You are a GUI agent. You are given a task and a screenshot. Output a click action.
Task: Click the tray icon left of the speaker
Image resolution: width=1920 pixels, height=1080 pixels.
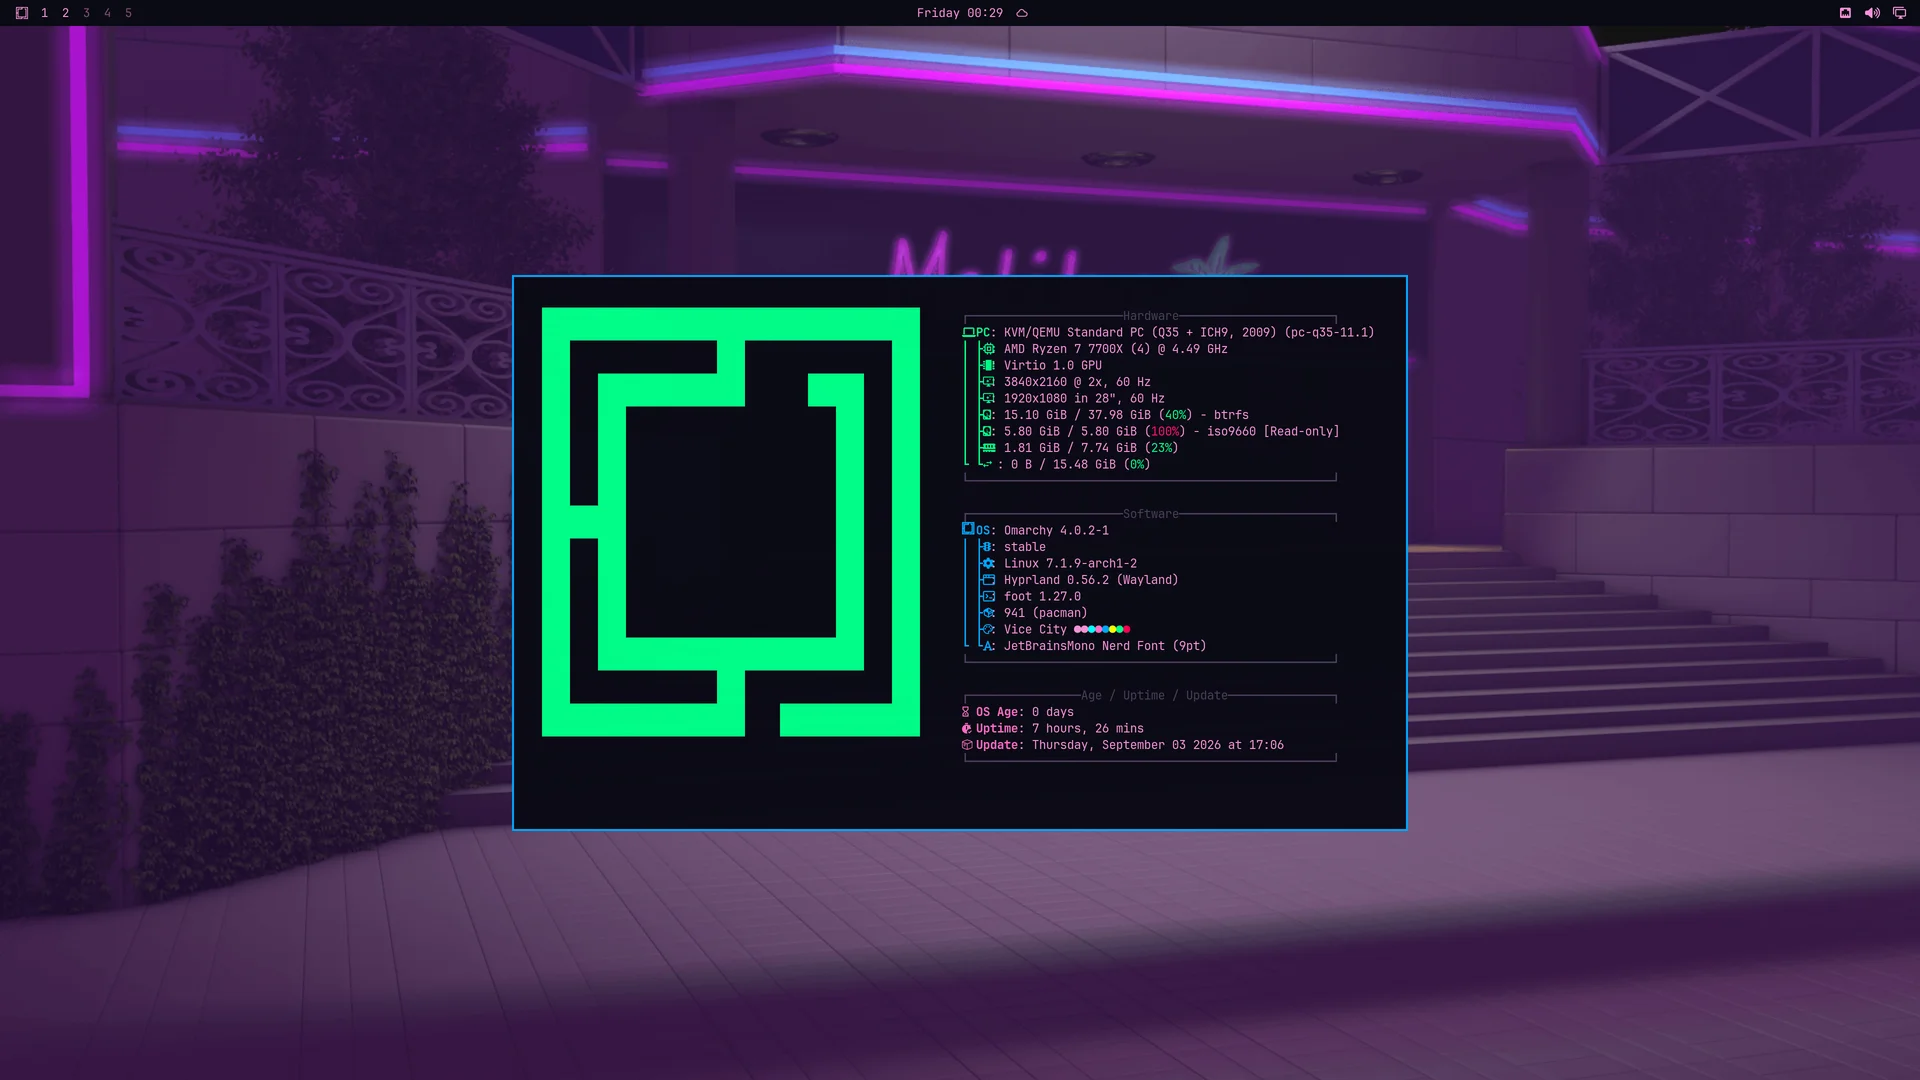point(1845,13)
